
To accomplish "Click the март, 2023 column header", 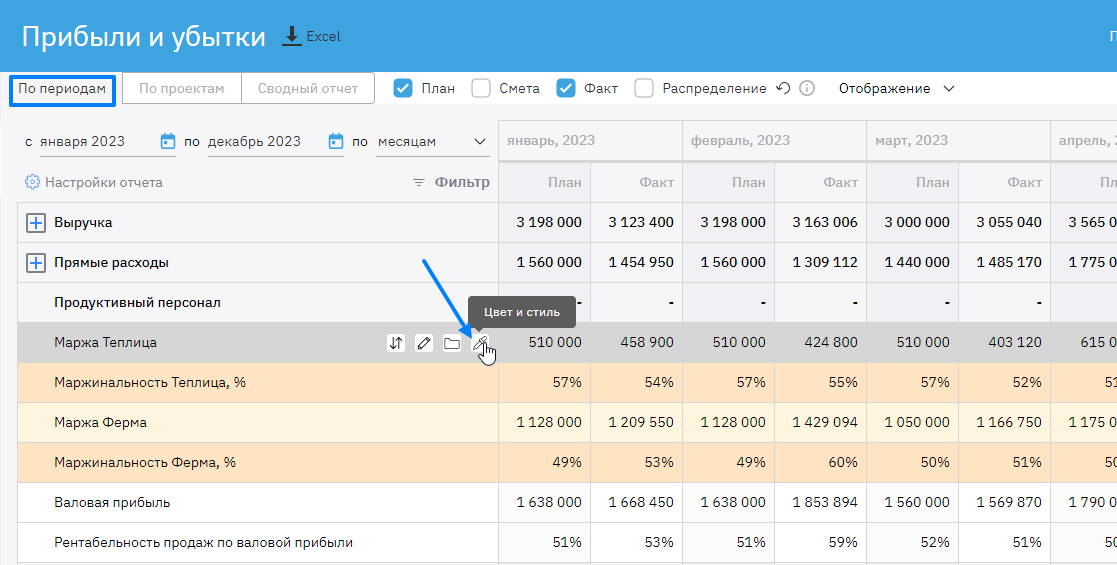I will click(x=958, y=140).
